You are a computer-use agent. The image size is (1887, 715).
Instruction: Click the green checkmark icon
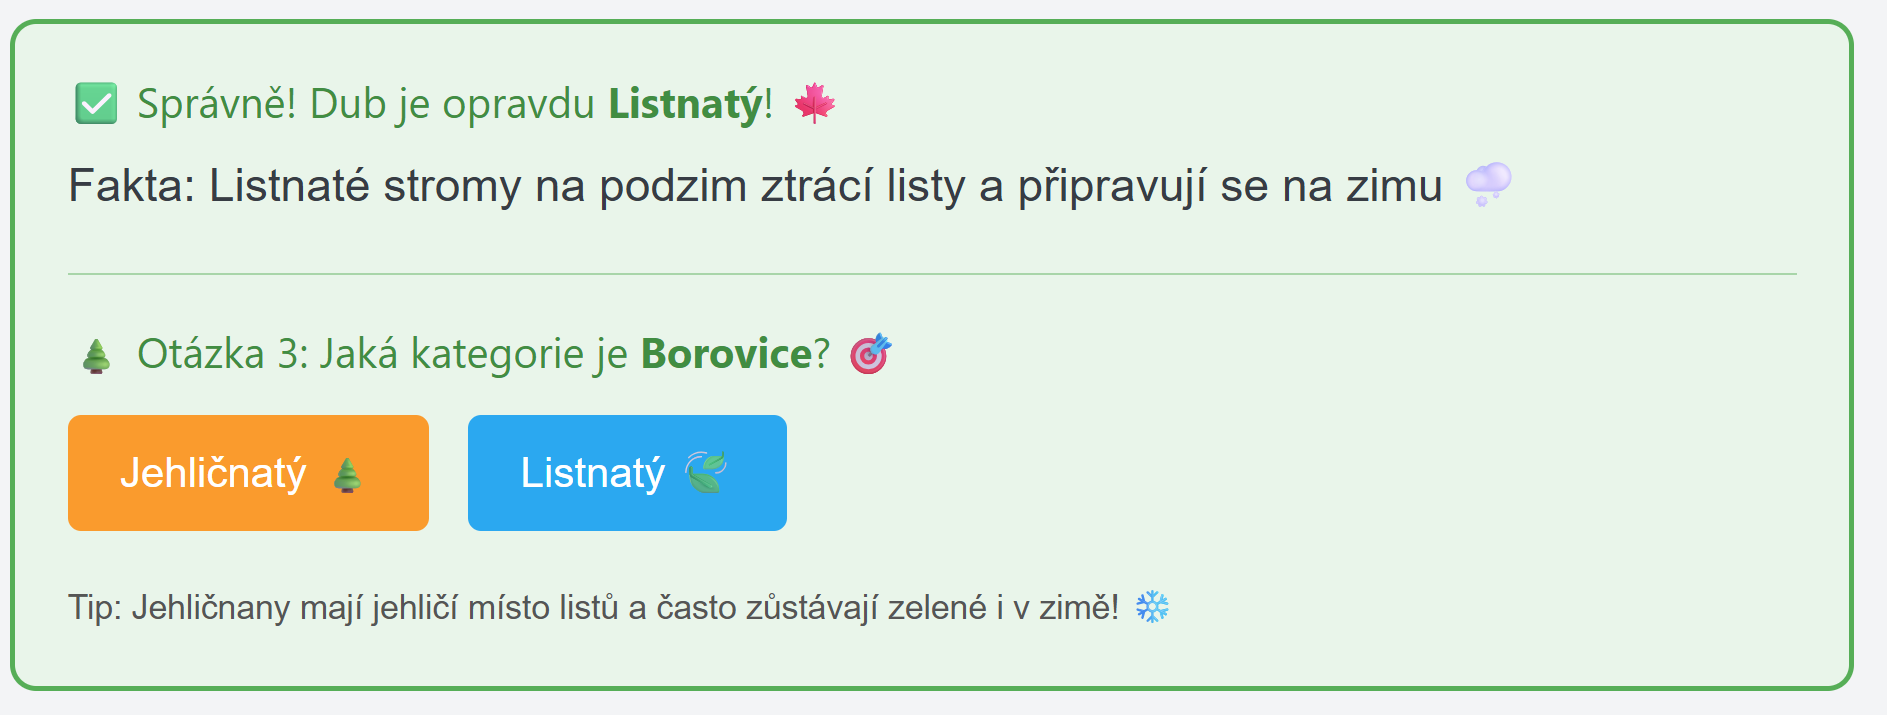click(96, 104)
